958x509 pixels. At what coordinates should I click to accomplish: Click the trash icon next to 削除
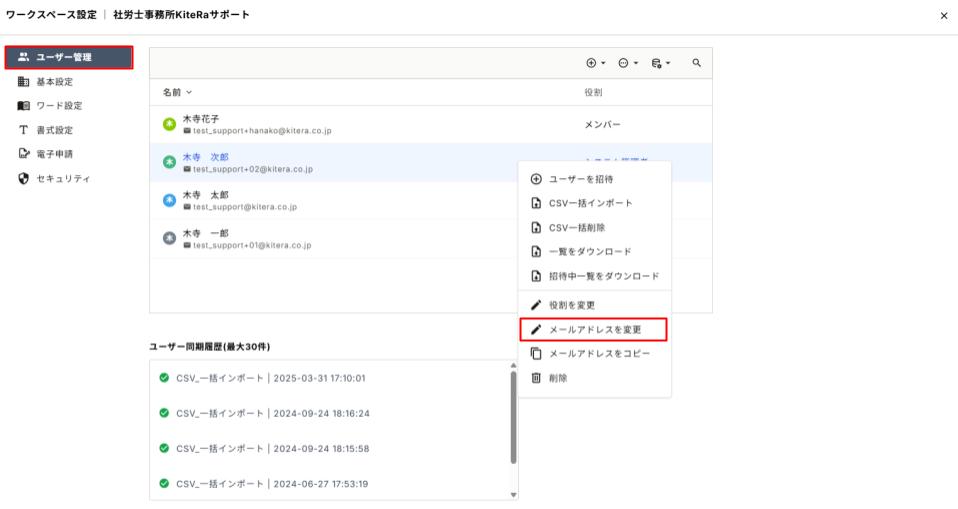536,378
